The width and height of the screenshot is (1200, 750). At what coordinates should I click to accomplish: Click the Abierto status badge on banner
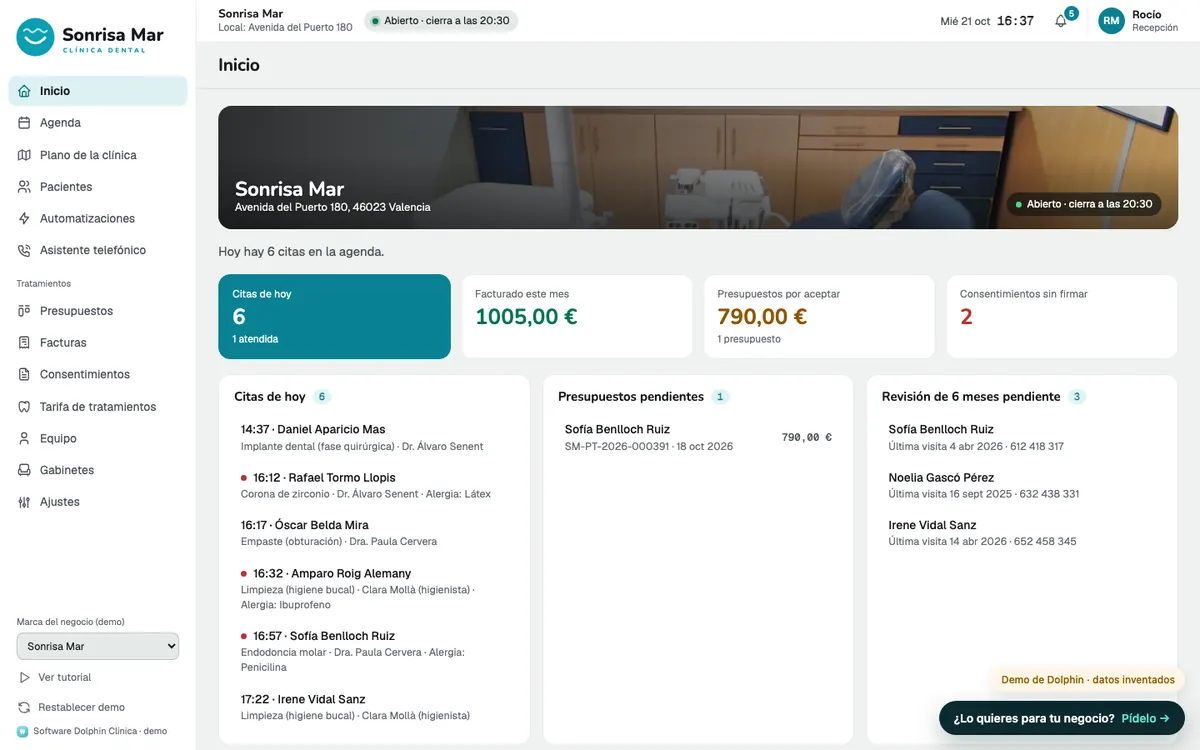pyautogui.click(x=1084, y=204)
